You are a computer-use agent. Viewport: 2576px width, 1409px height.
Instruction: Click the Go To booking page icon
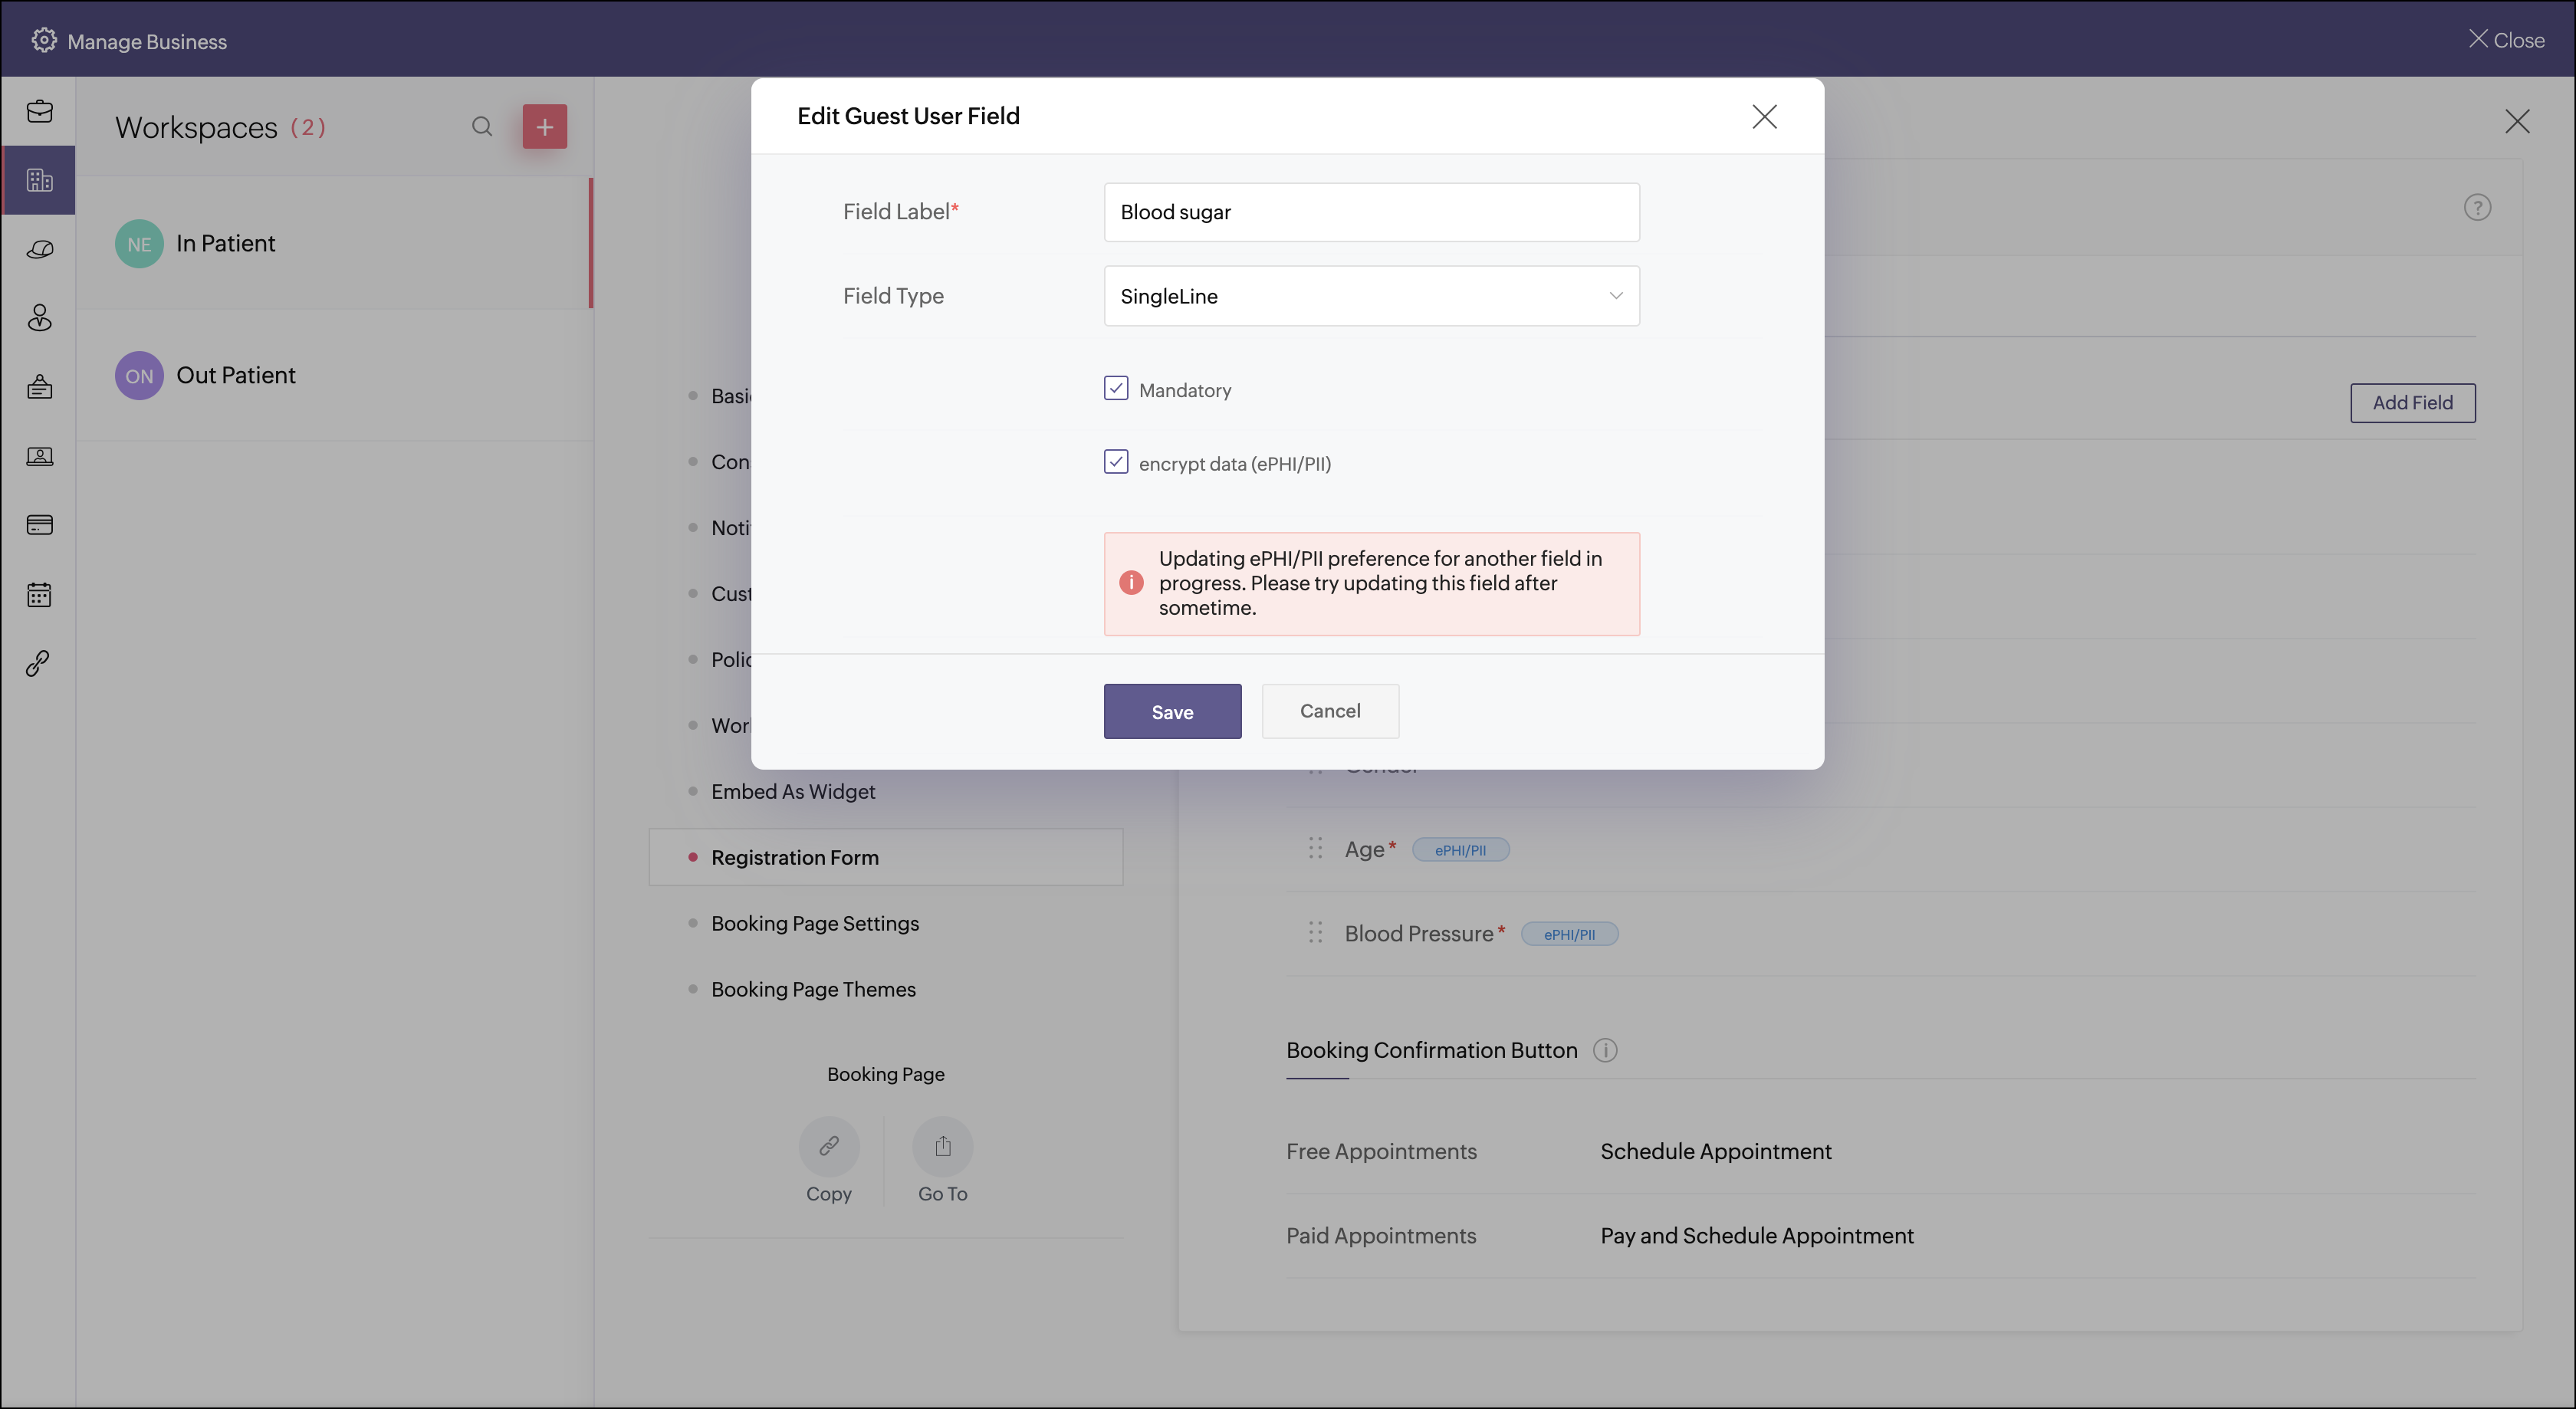pos(942,1146)
